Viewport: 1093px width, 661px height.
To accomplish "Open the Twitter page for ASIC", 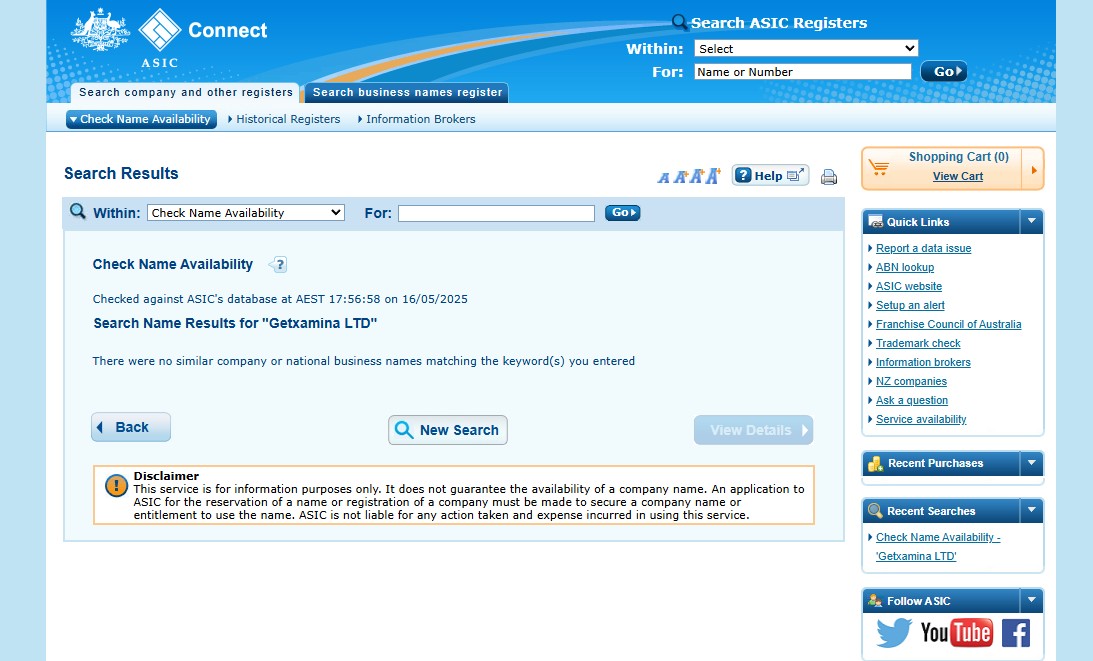I will (894, 633).
